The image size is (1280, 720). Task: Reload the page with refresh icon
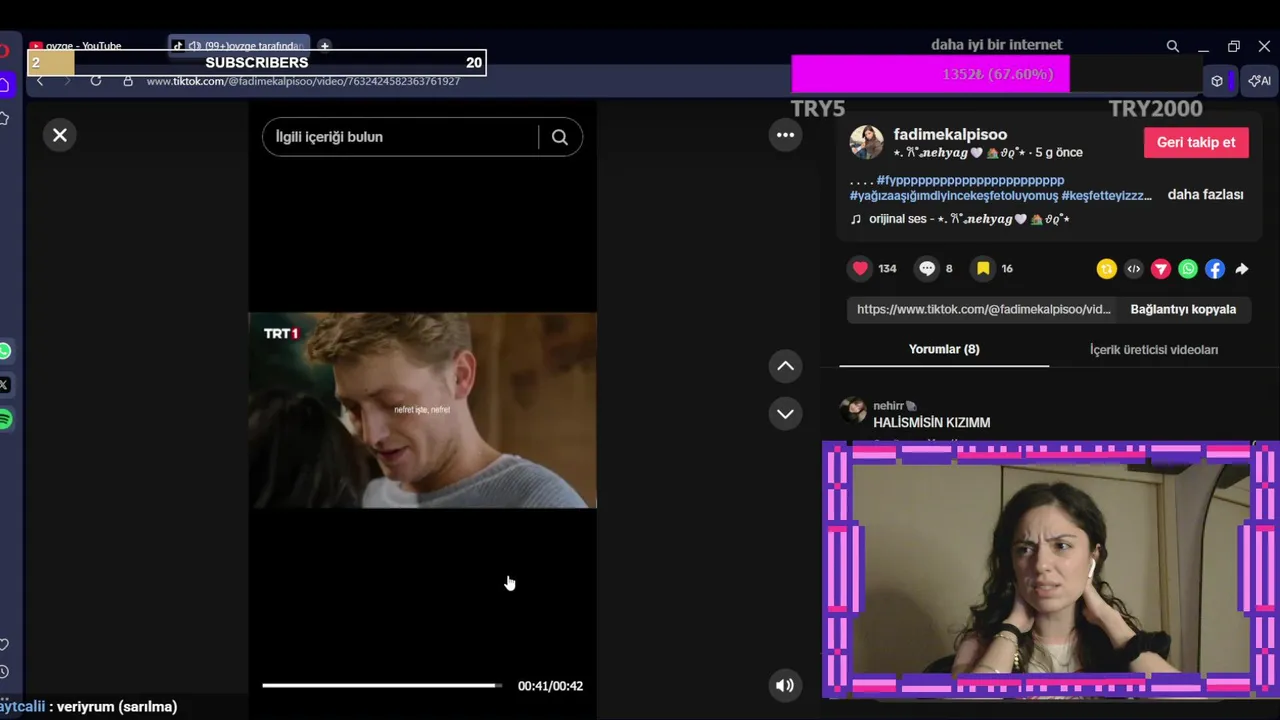click(x=96, y=81)
